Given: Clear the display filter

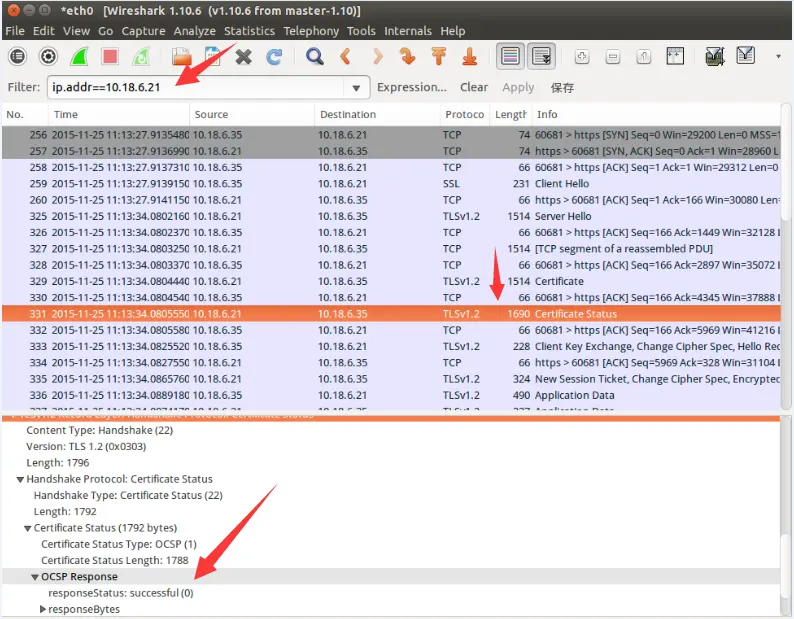Looking at the screenshot, I should click(x=474, y=87).
